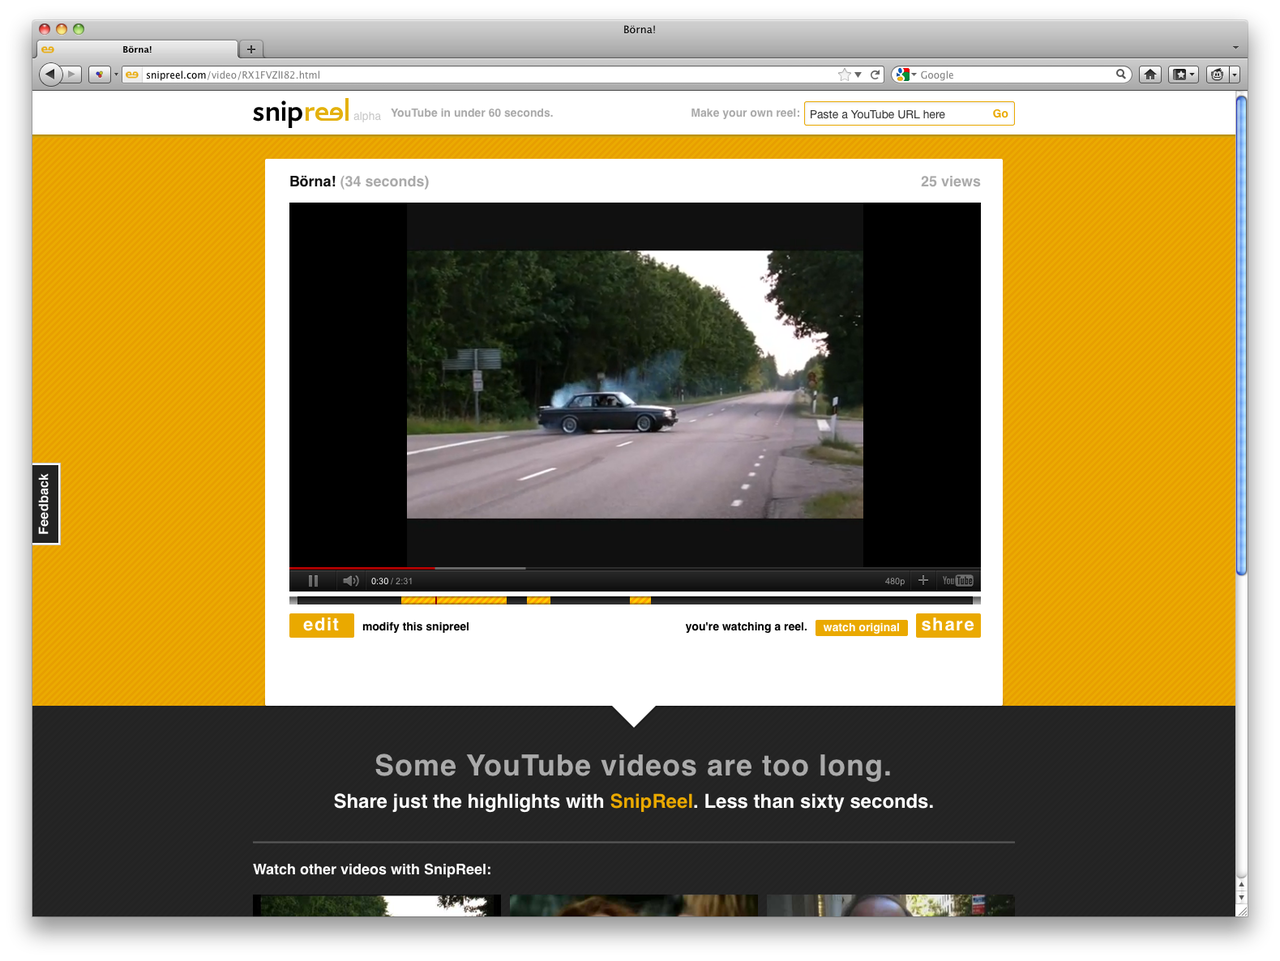
Task: Click watch original to see the full video
Action: (x=861, y=627)
